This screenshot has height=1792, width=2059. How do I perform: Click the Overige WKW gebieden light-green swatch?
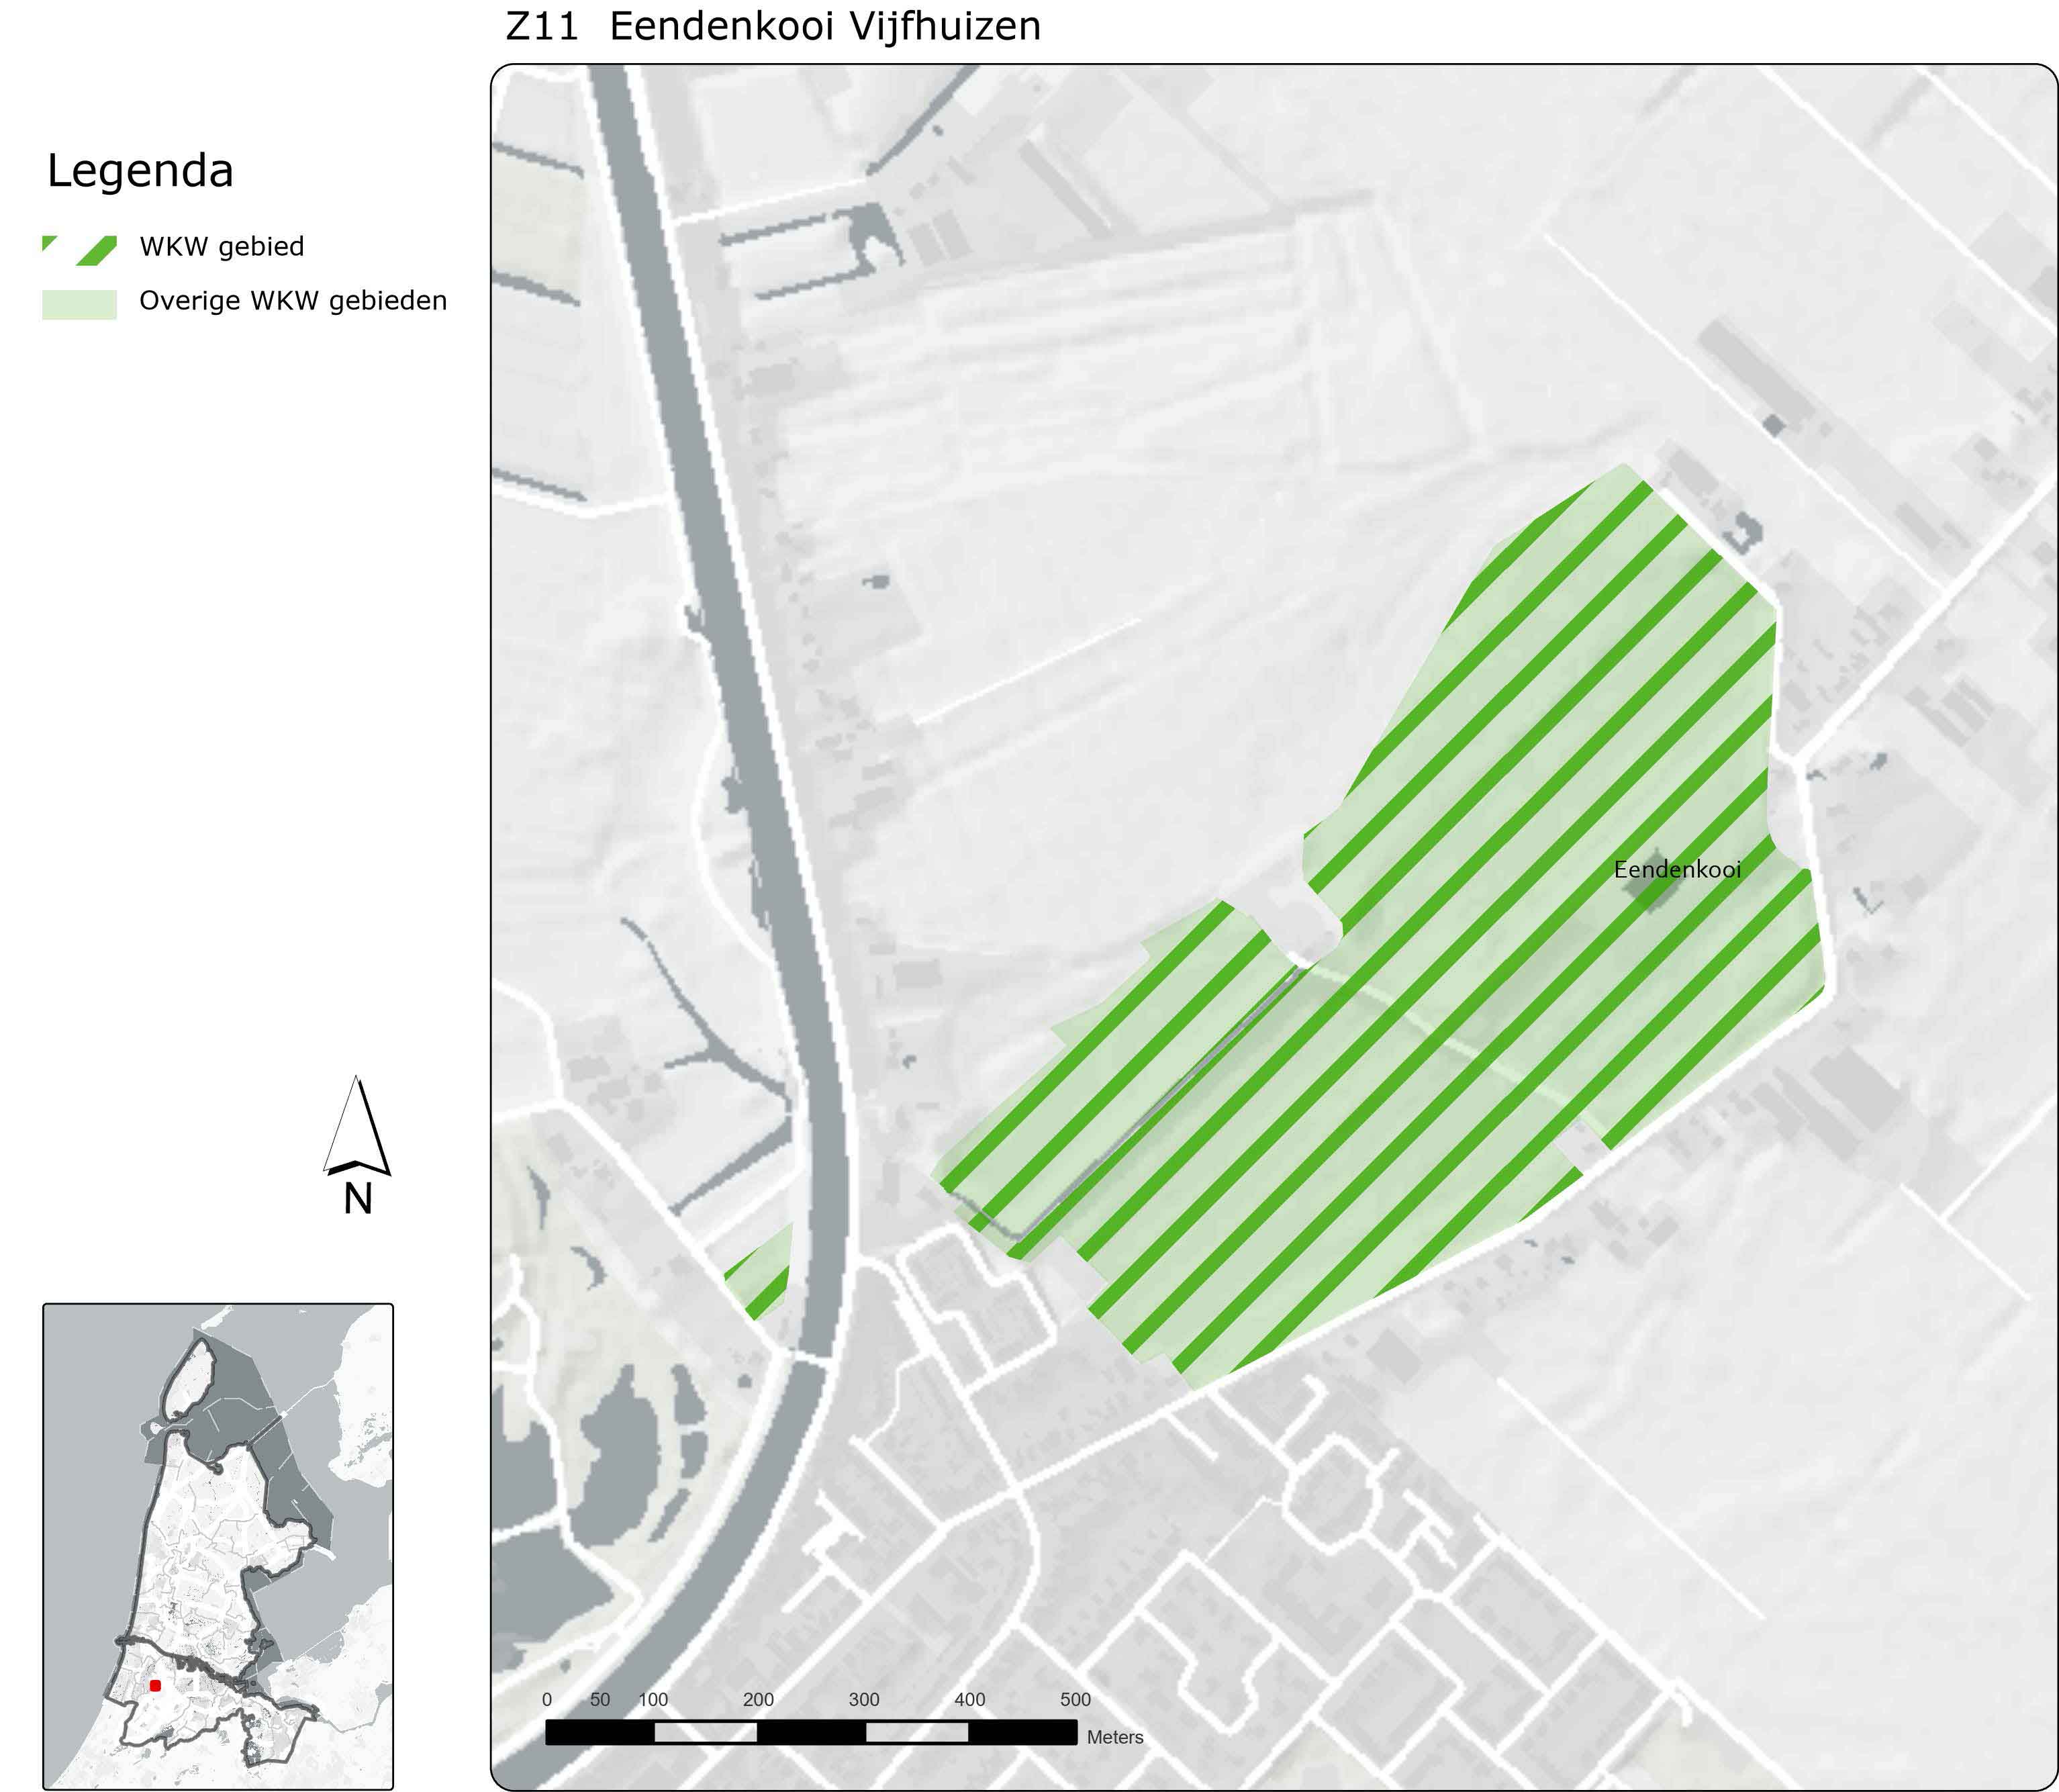(x=79, y=304)
